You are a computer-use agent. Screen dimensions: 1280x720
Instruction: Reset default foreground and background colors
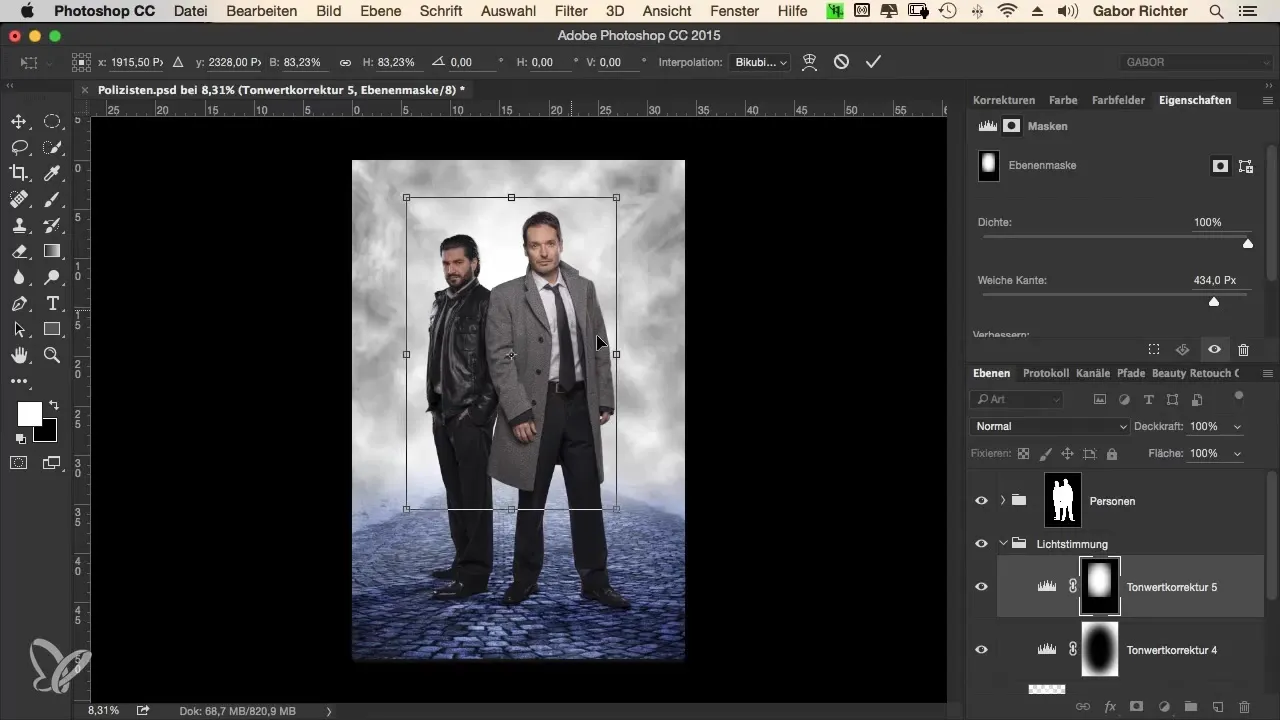21,439
